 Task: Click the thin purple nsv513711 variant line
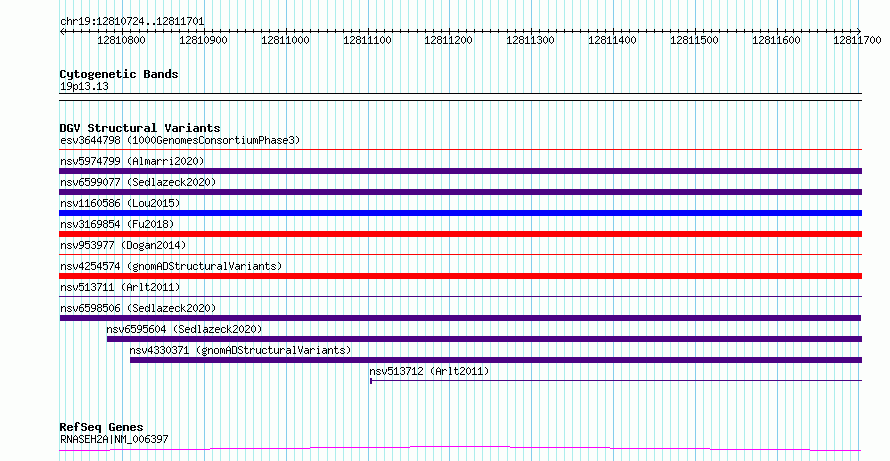click(460, 296)
